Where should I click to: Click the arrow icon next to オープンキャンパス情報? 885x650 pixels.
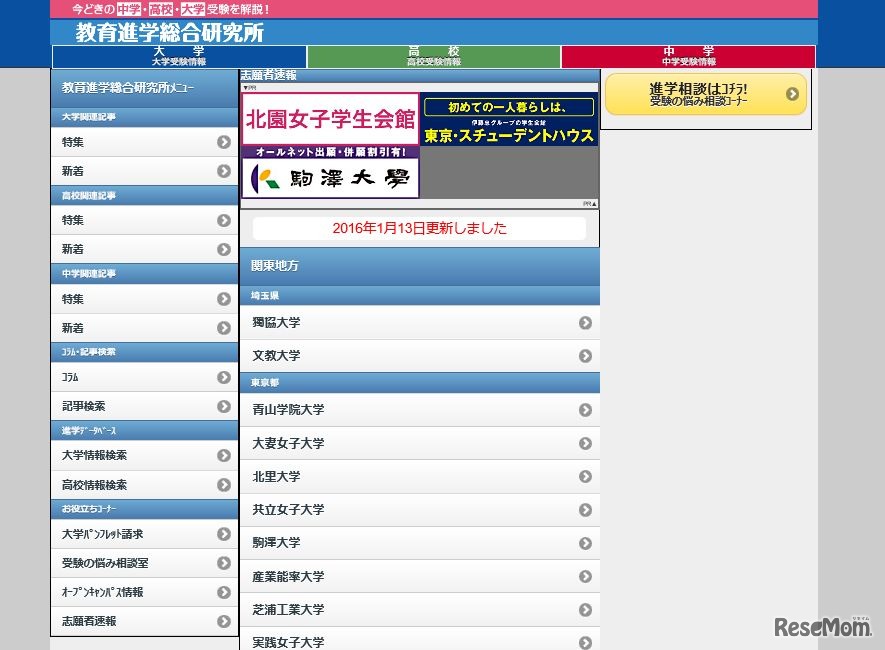[x=224, y=591]
